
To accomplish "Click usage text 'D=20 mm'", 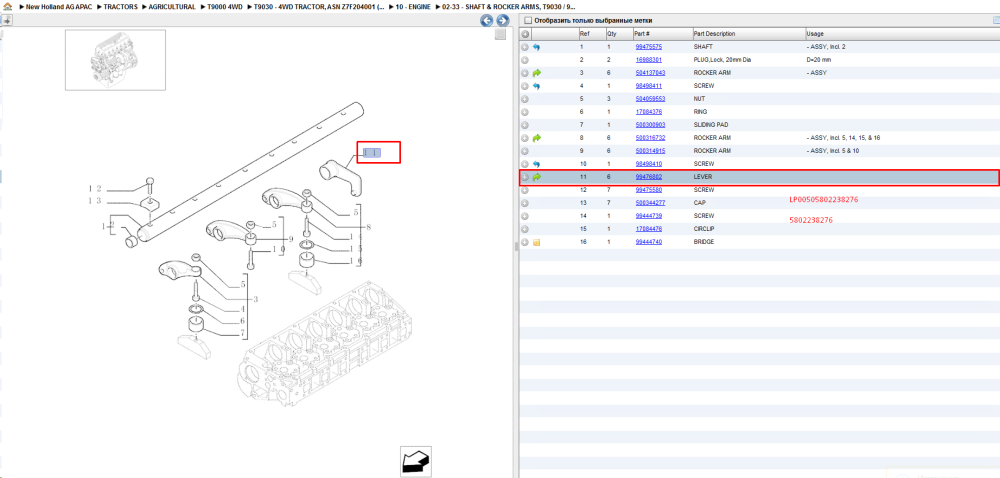I will tap(819, 60).
